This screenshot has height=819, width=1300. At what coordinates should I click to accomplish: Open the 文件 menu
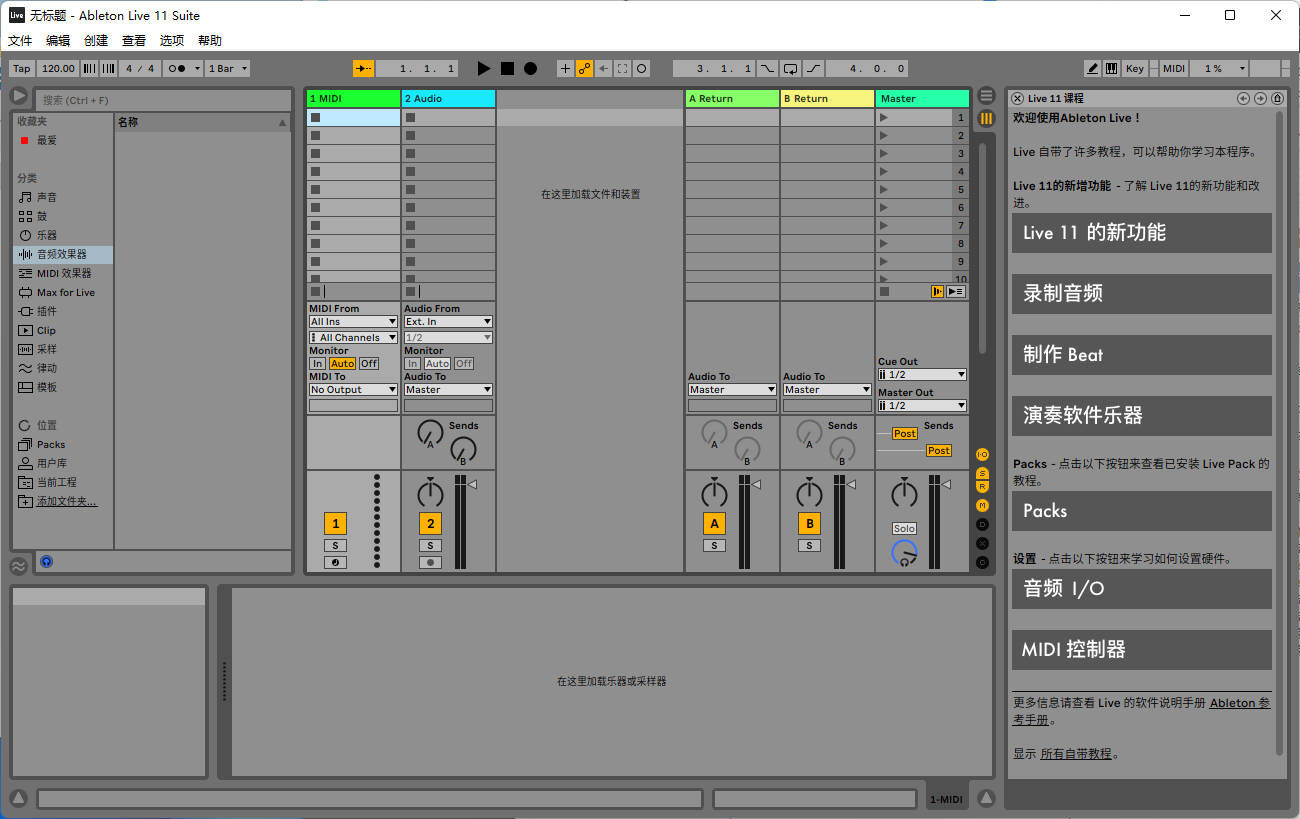[x=20, y=40]
